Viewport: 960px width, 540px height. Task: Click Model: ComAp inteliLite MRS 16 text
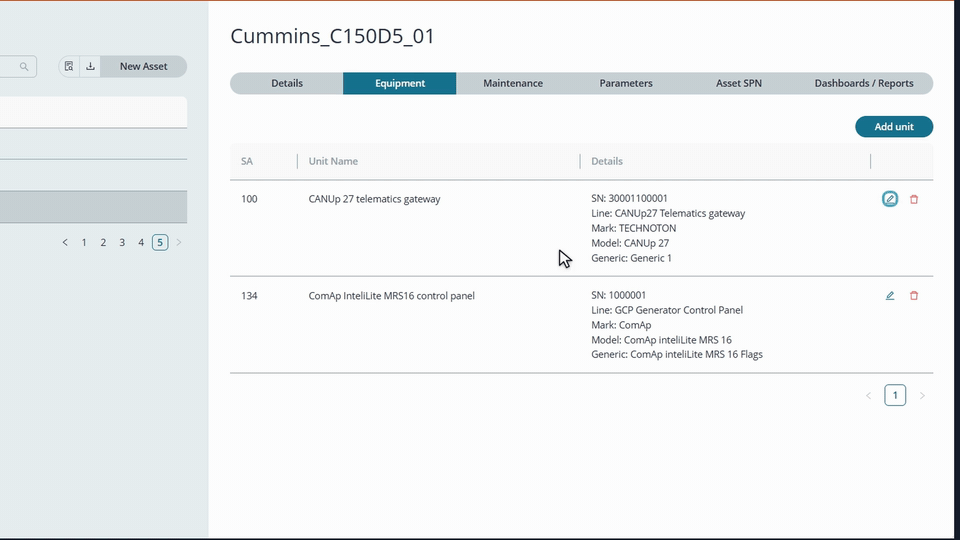coord(661,340)
